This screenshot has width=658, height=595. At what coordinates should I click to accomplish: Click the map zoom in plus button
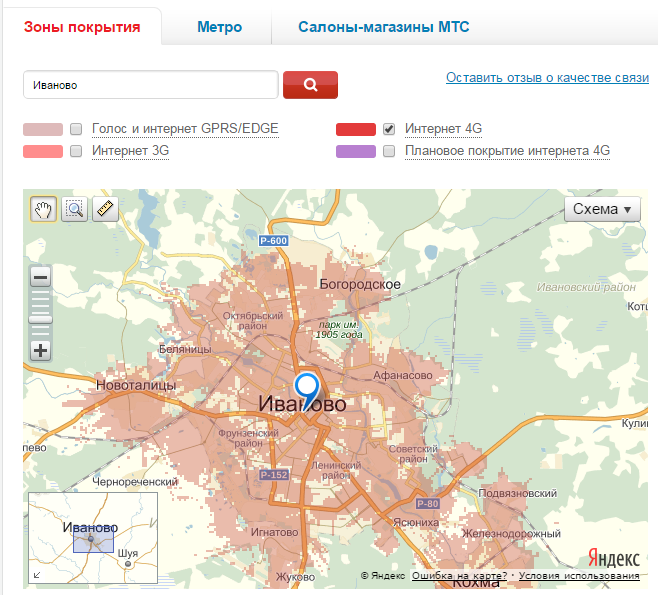pyautogui.click(x=41, y=350)
